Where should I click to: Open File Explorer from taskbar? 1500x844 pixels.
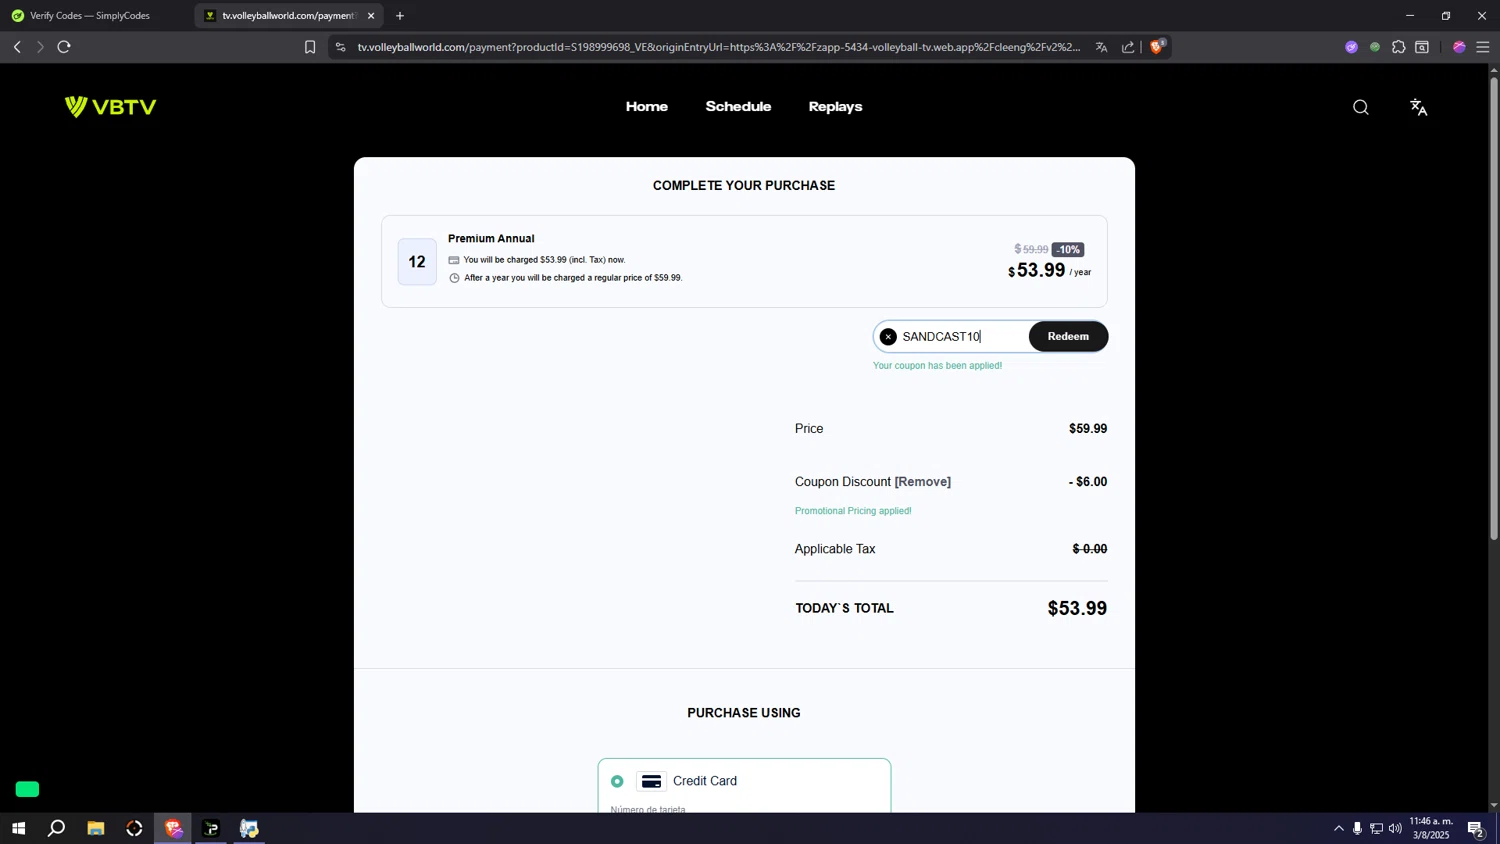pyautogui.click(x=96, y=828)
